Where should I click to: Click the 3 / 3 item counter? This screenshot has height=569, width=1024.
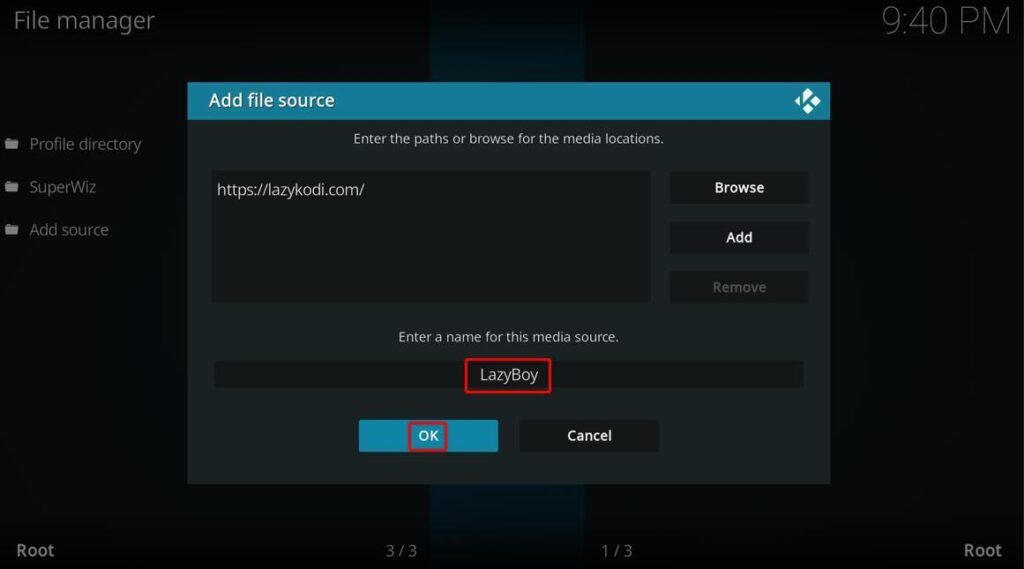(x=401, y=551)
